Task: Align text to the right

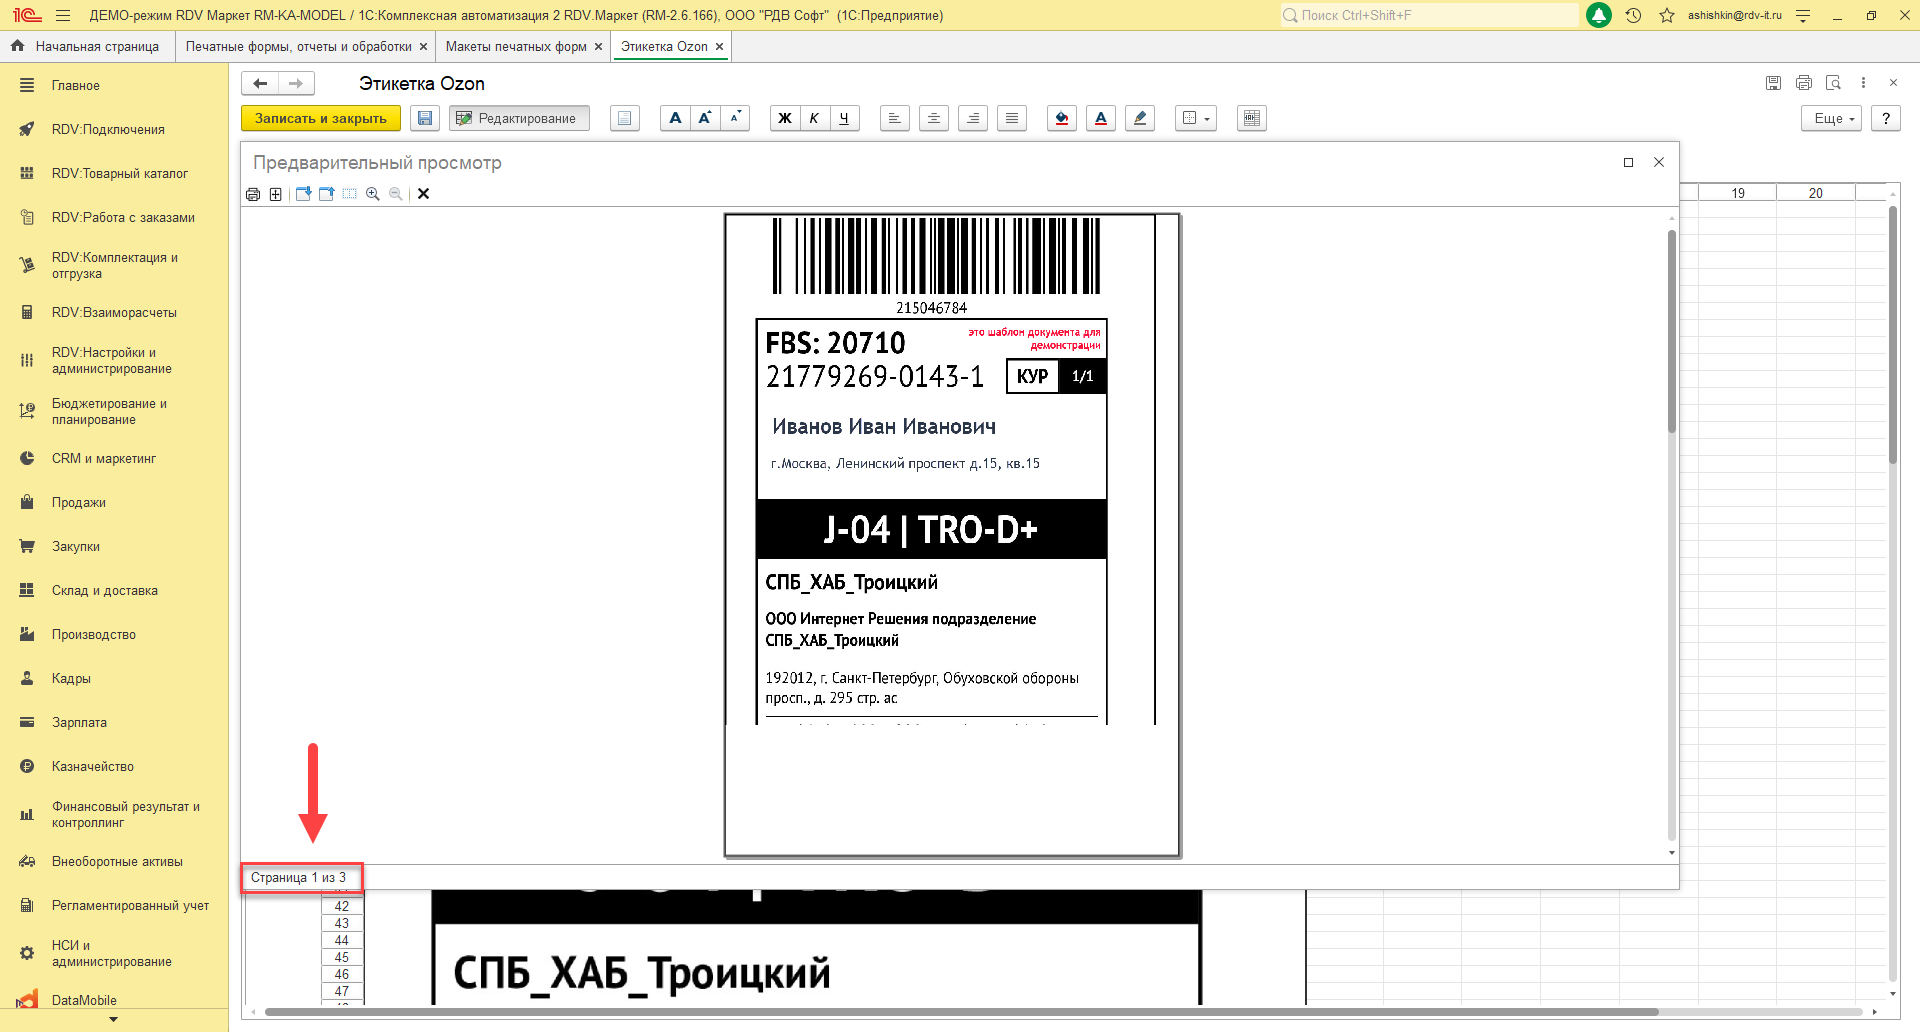Action: 973,118
